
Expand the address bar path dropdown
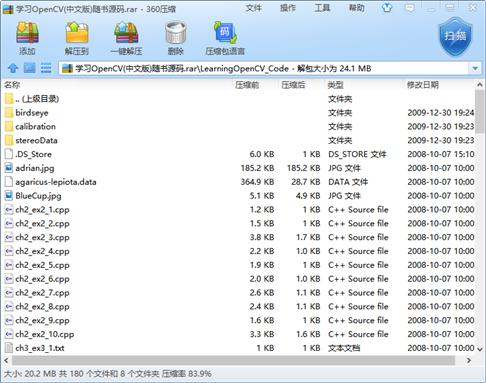pos(475,69)
